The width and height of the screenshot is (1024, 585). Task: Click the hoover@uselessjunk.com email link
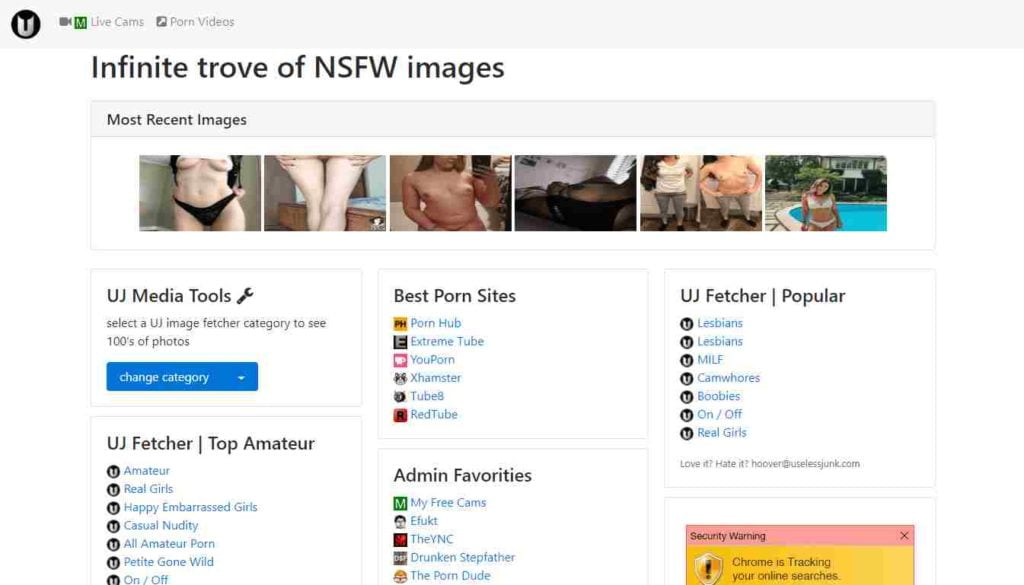(x=805, y=464)
